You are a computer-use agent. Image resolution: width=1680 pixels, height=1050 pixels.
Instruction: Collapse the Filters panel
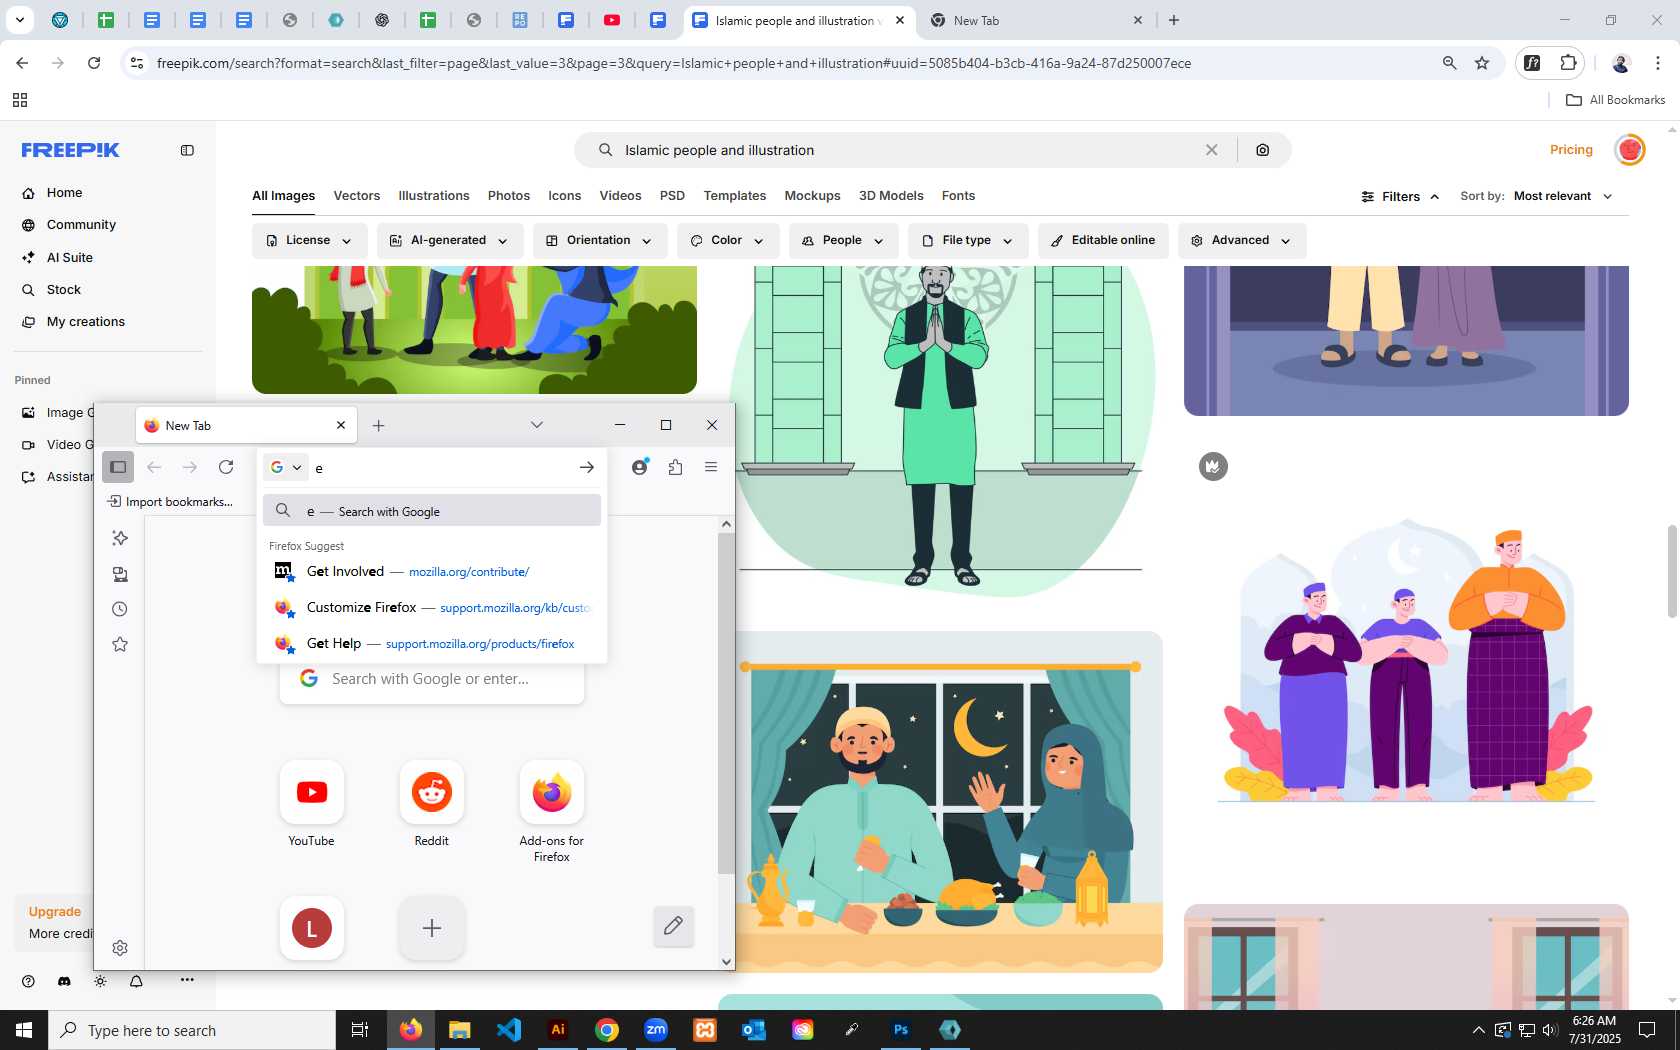point(1400,196)
